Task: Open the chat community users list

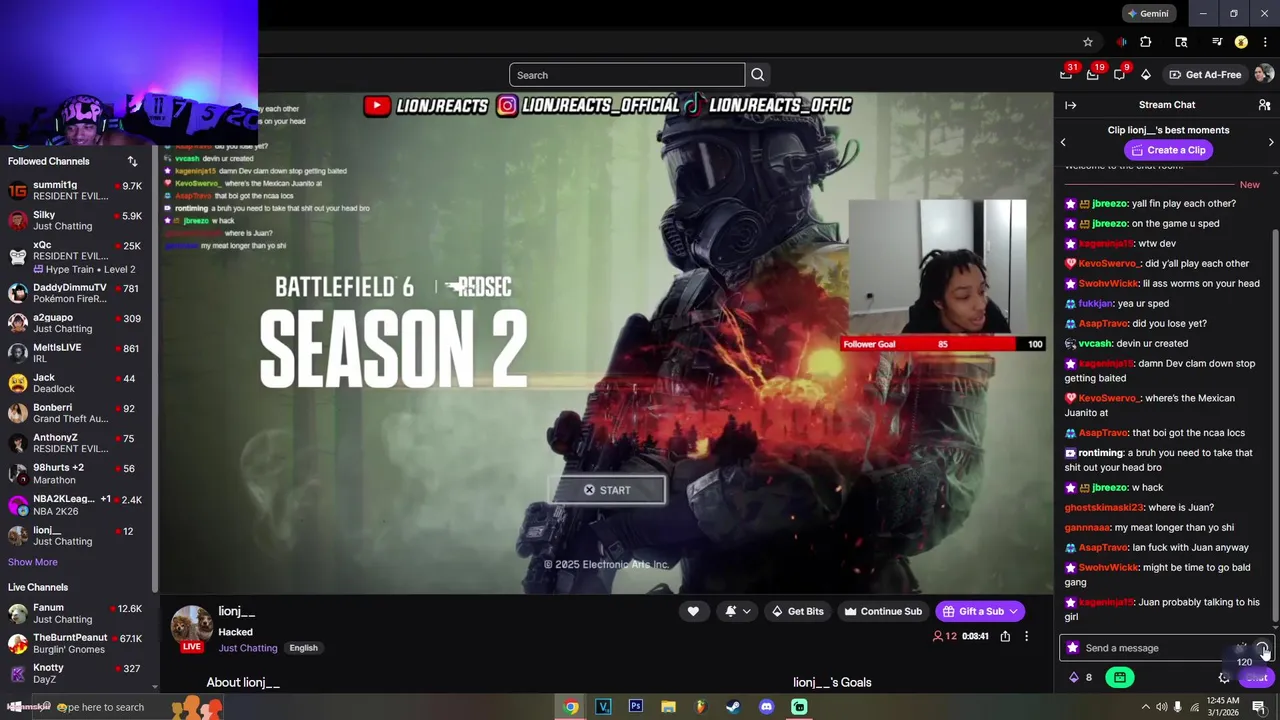Action: coord(1264,105)
